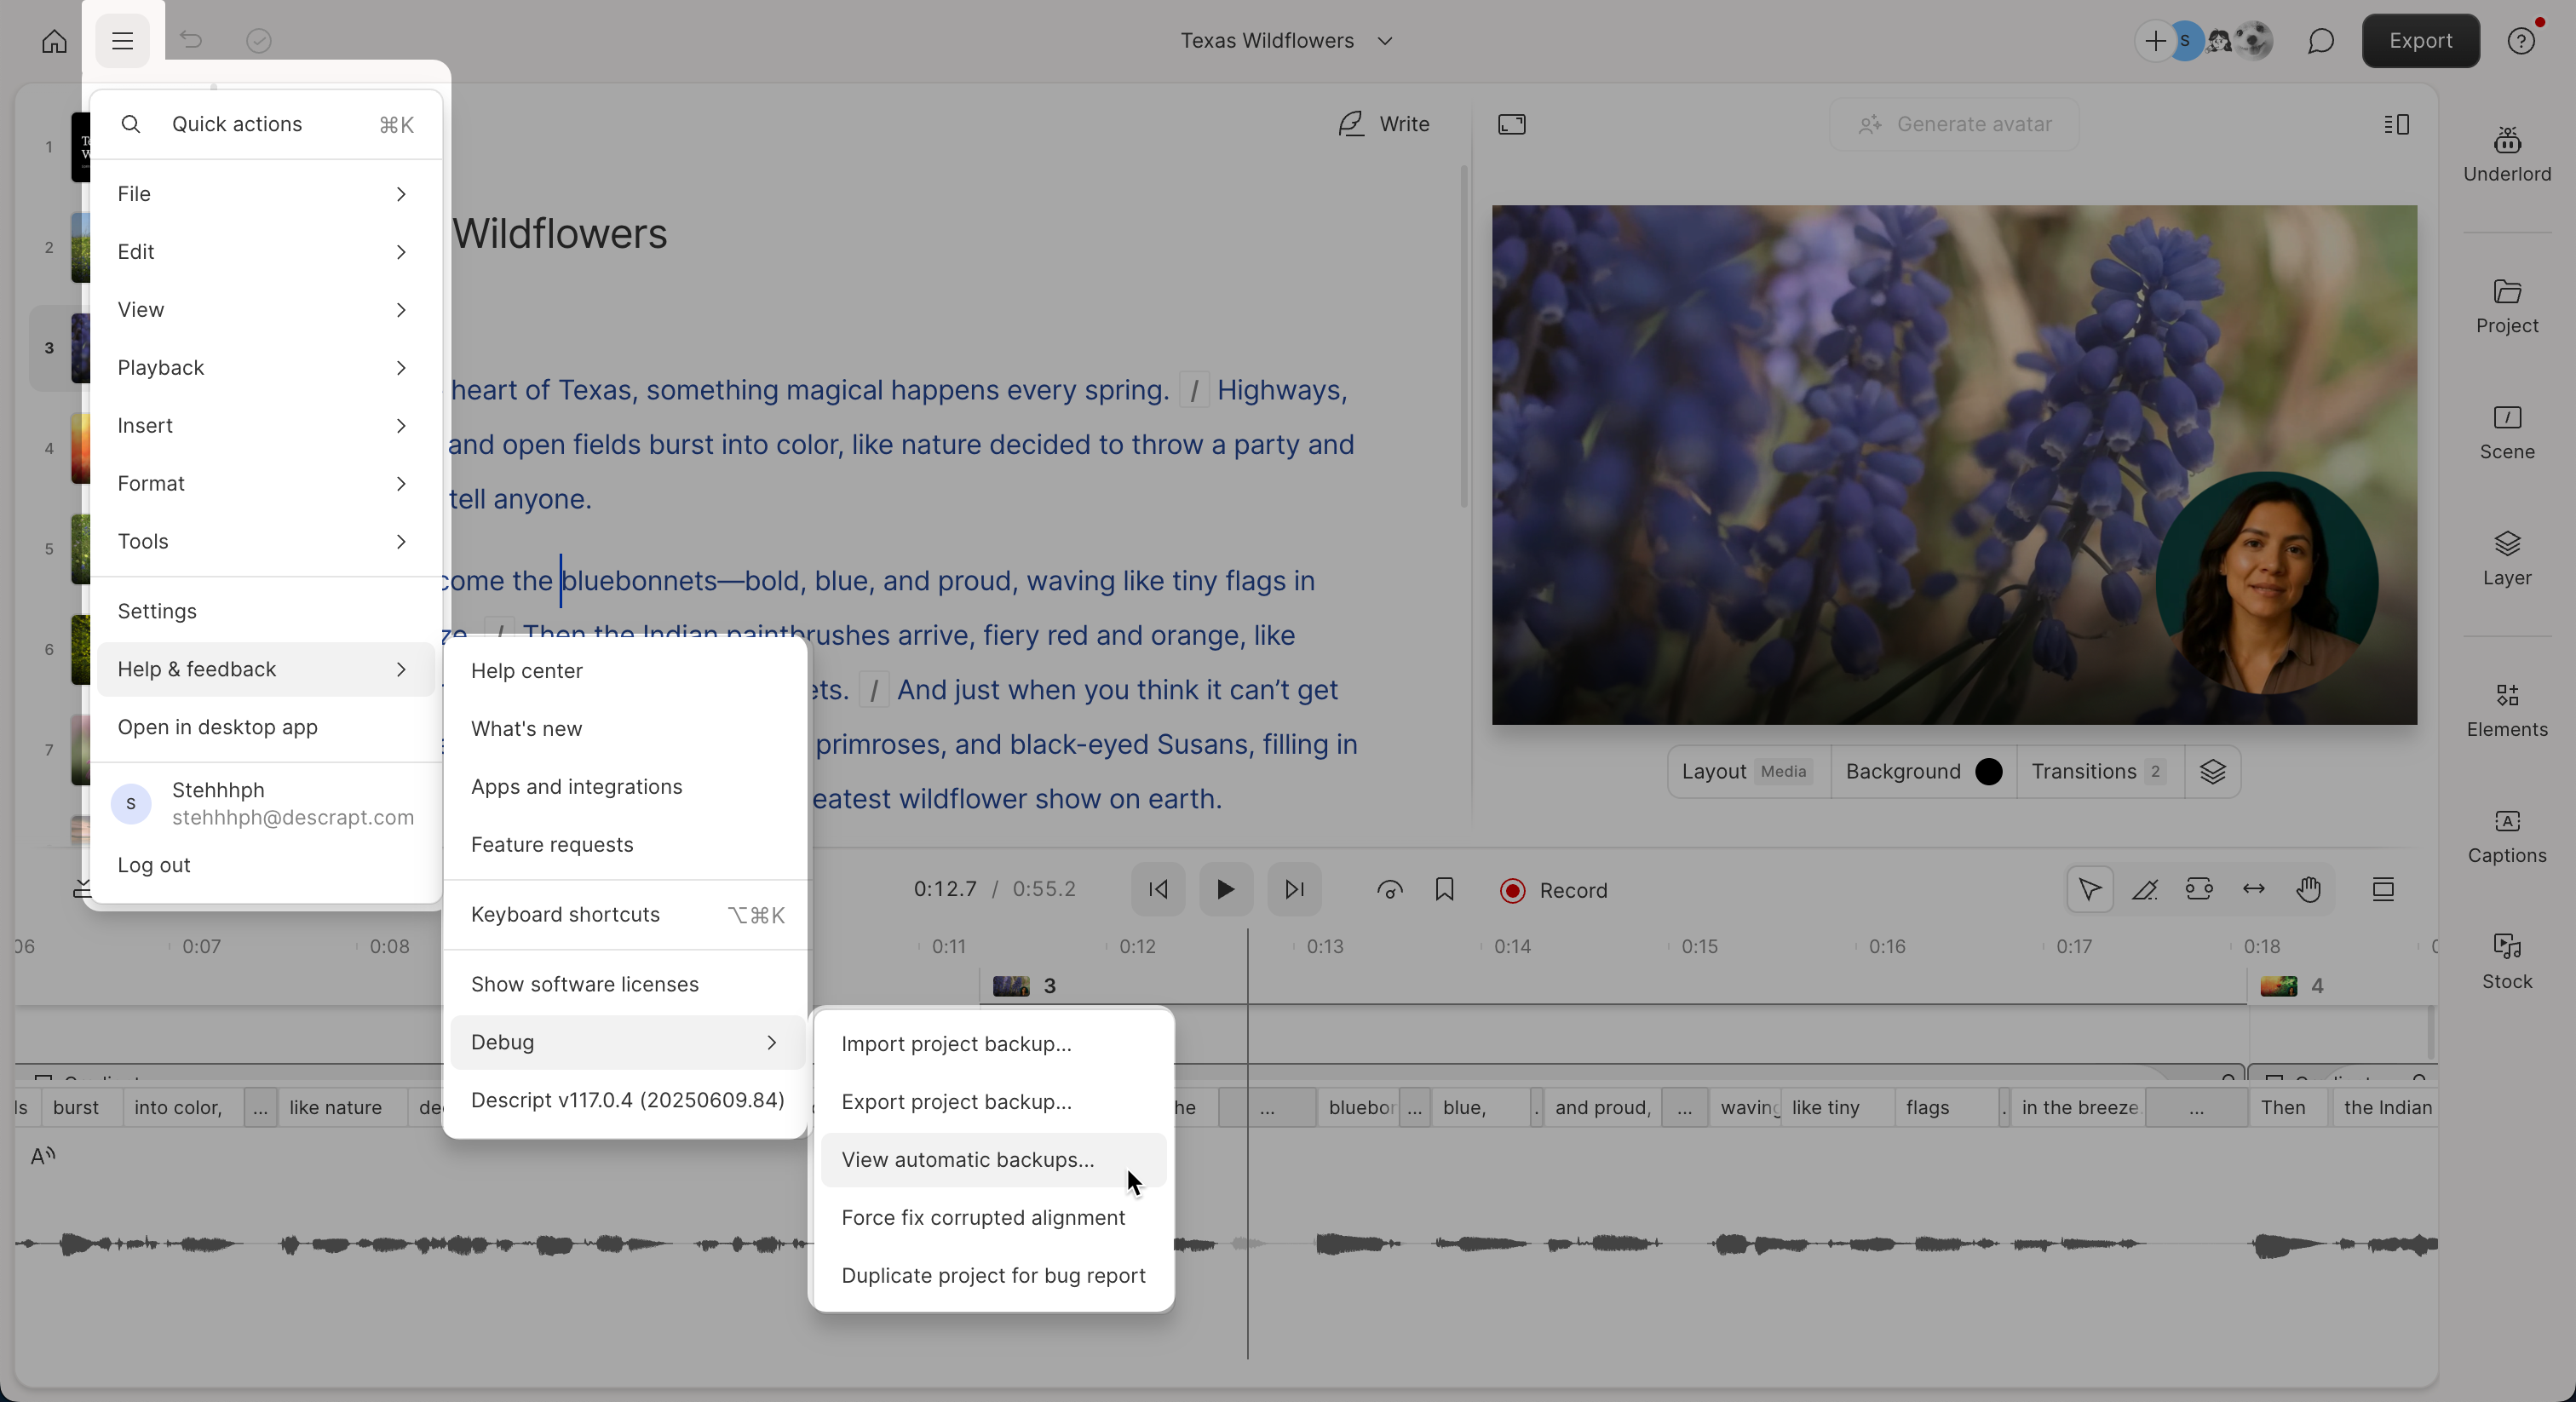Open the comments speech bubble icon
2576x1402 pixels.
pyautogui.click(x=2321, y=41)
